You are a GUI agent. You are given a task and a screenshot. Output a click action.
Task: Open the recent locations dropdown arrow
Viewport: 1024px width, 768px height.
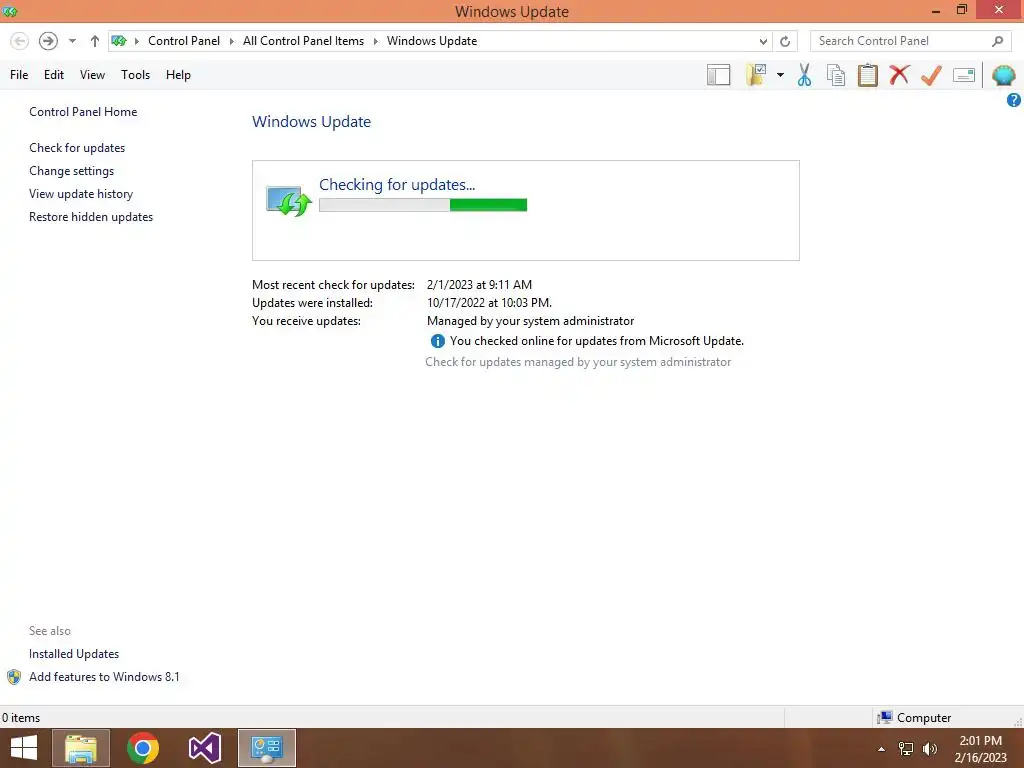click(x=72, y=41)
